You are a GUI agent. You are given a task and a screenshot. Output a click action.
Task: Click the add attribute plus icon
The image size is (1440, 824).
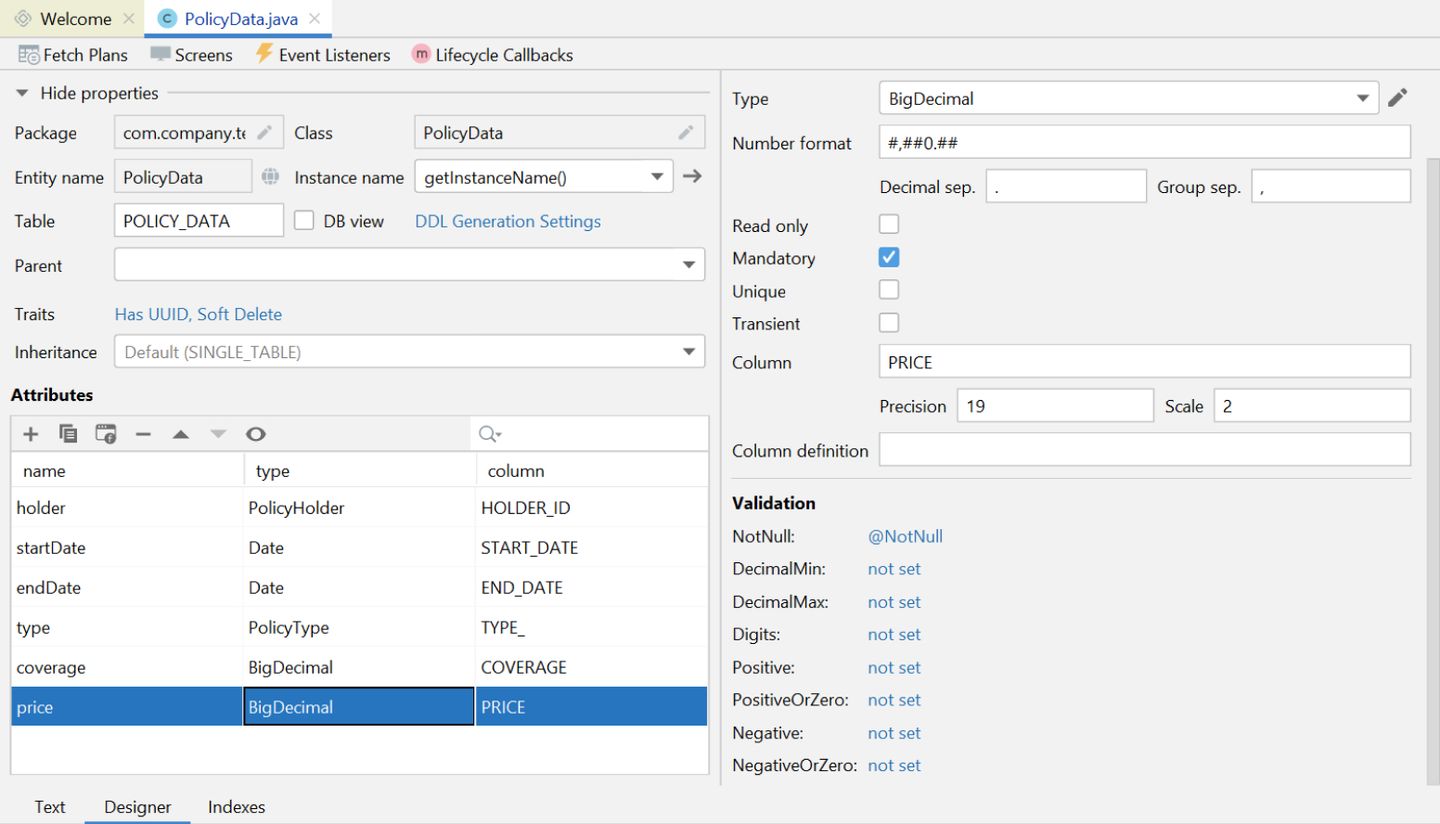tap(31, 434)
